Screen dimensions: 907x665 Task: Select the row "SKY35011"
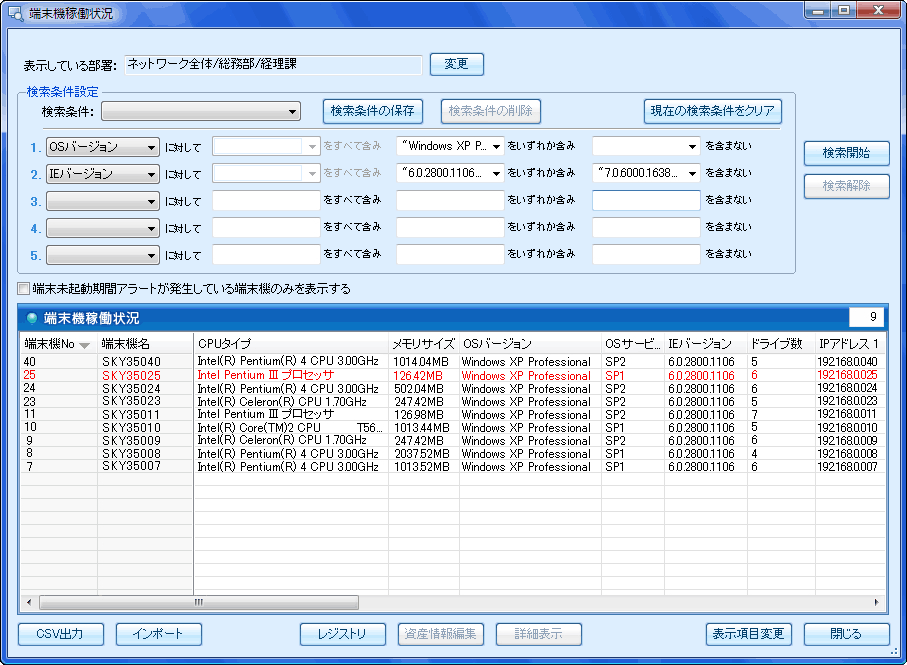452,415
